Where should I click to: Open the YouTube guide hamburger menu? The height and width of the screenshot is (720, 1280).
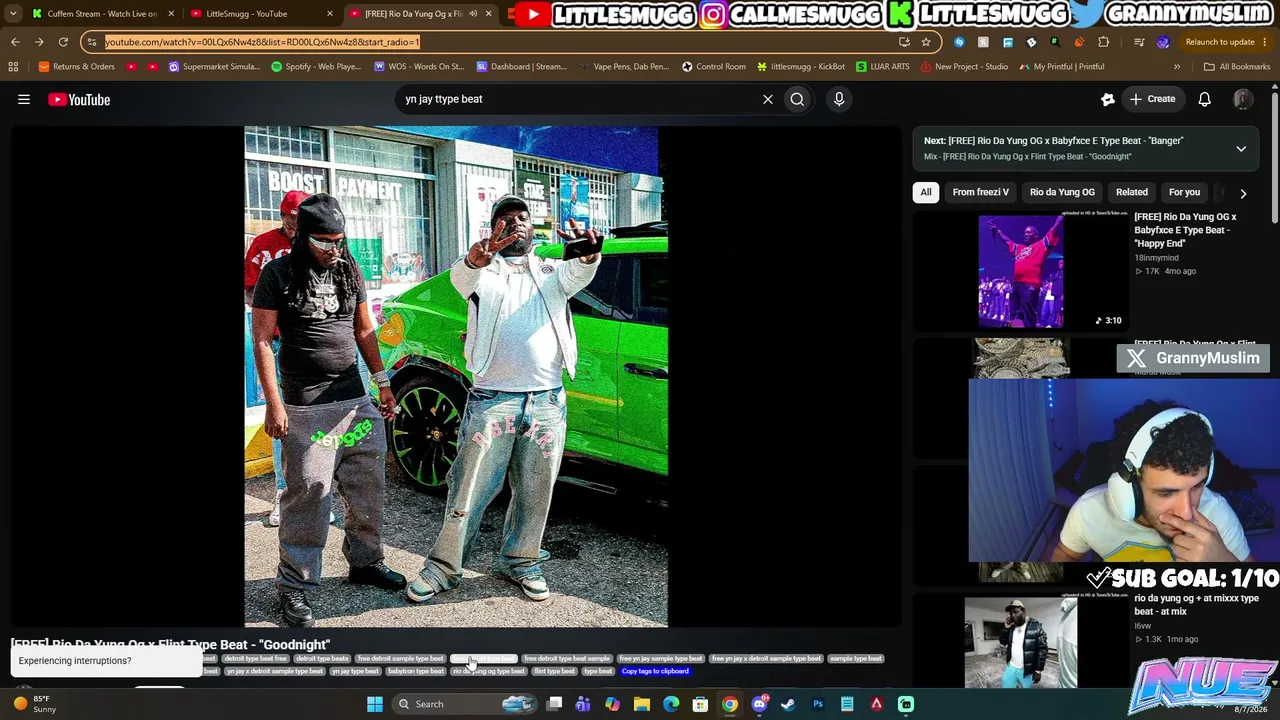(24, 99)
